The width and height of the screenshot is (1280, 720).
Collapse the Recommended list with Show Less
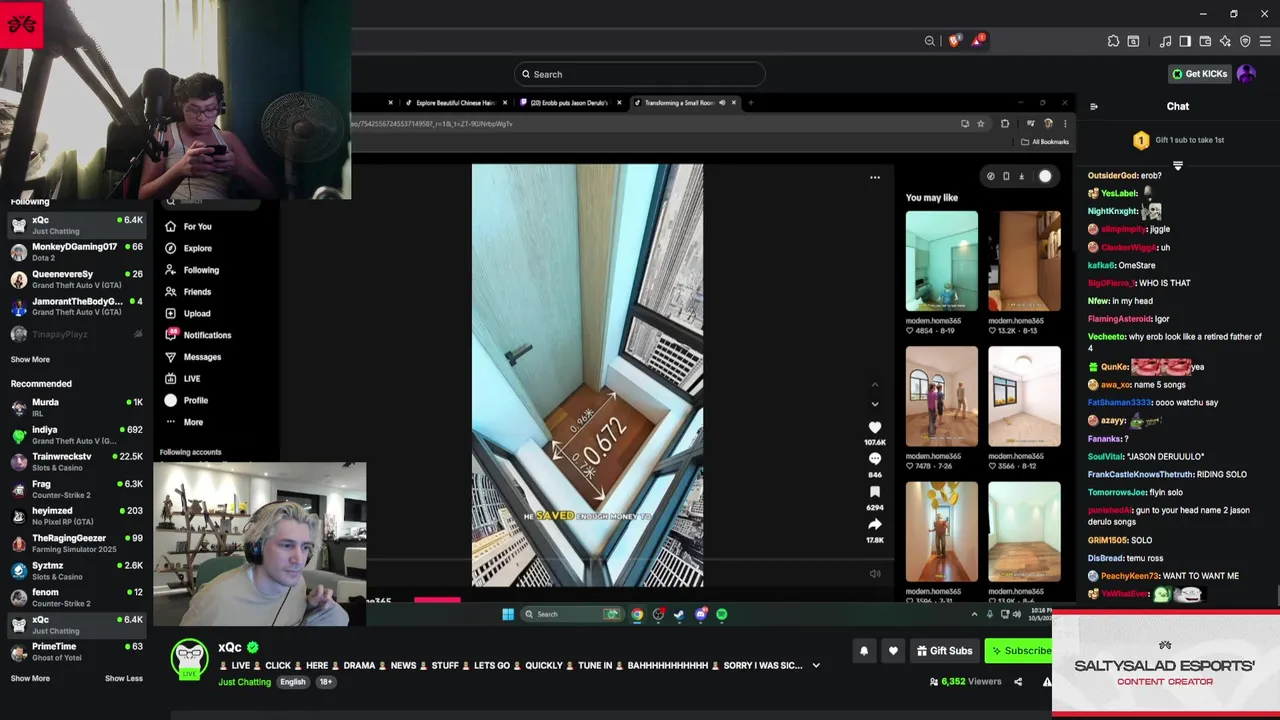(x=124, y=678)
